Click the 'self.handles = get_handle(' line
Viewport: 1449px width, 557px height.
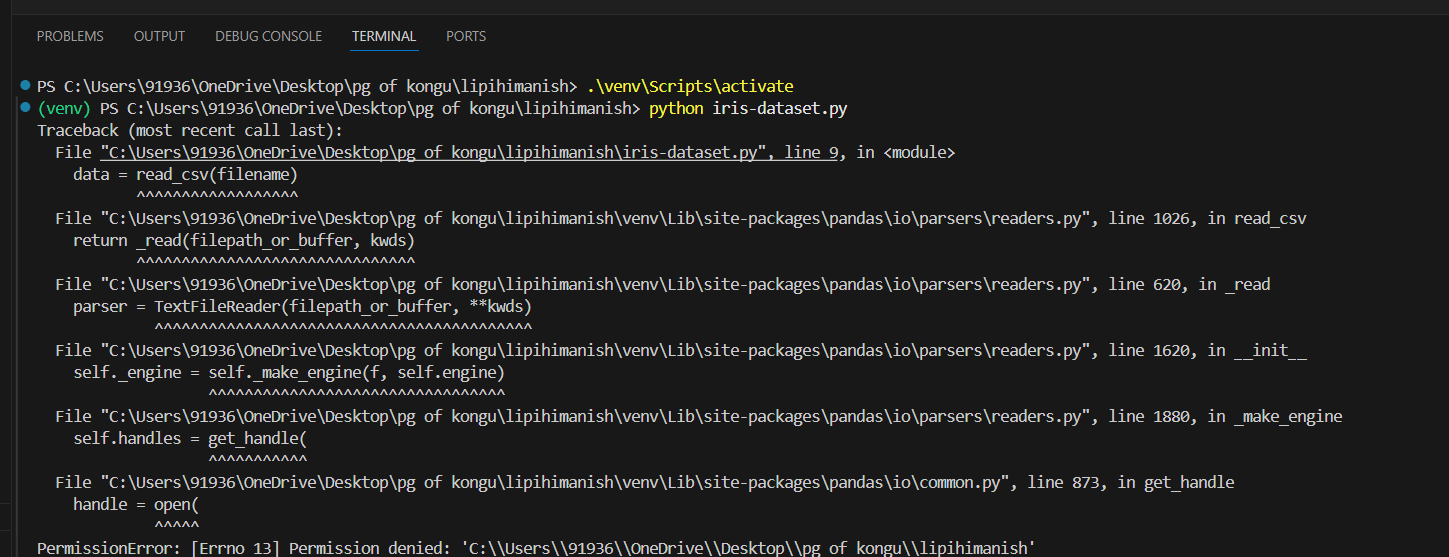coord(190,438)
